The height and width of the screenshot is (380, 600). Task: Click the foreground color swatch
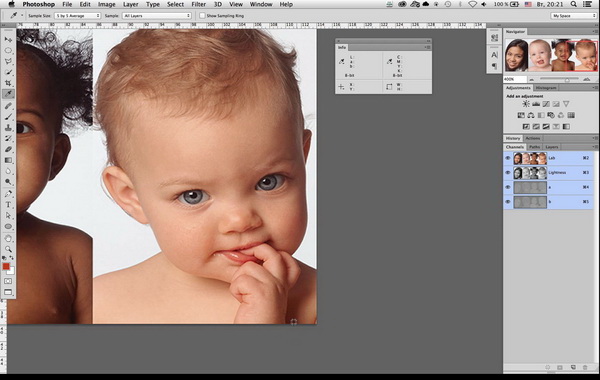pyautogui.click(x=6, y=266)
